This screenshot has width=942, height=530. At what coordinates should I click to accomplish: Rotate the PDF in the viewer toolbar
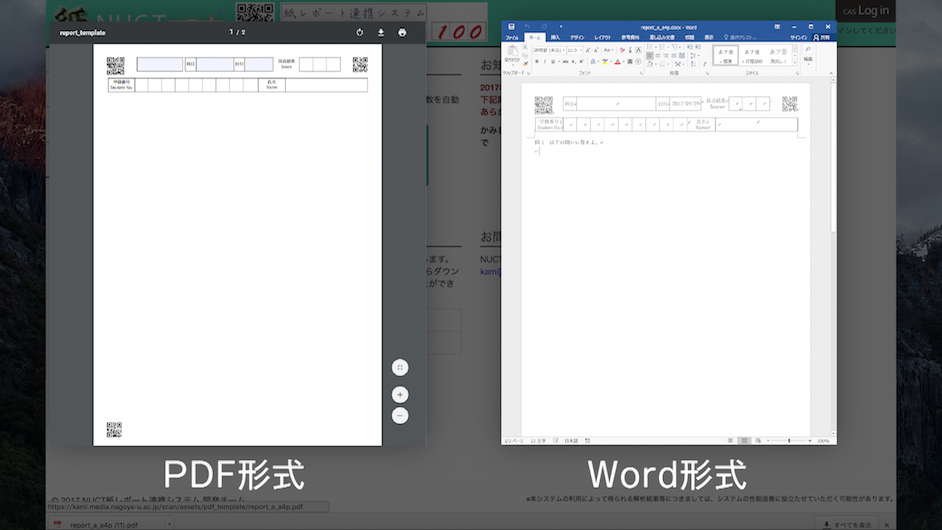pos(359,32)
